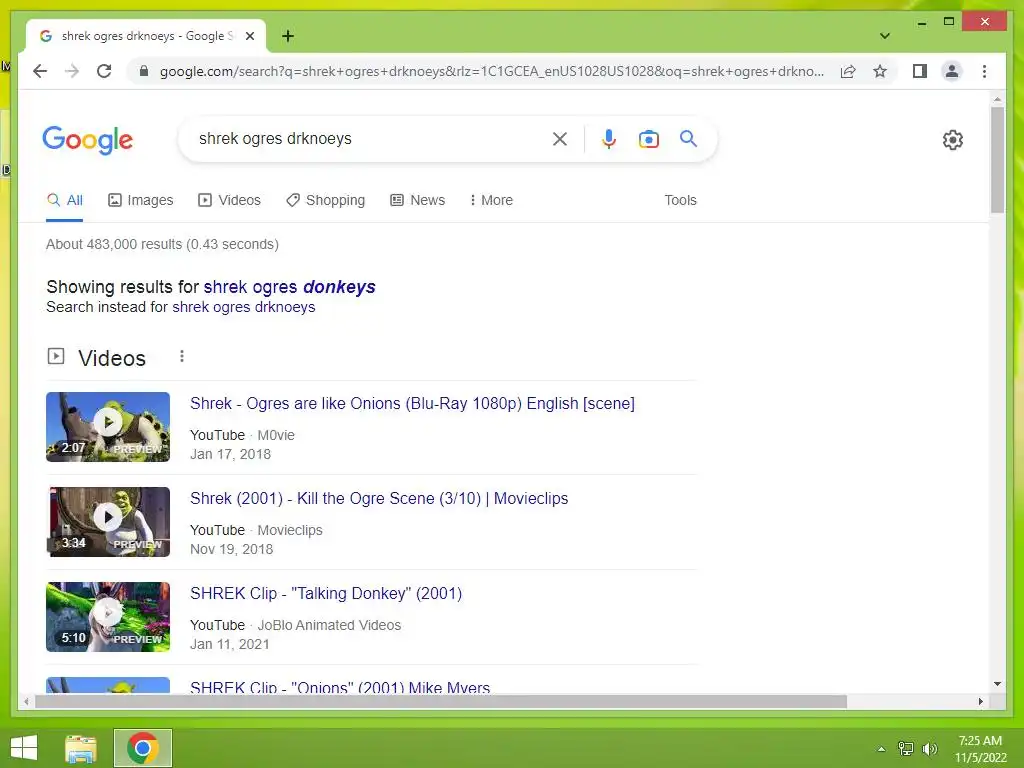
Task: Expand the More search filters
Action: (x=491, y=200)
